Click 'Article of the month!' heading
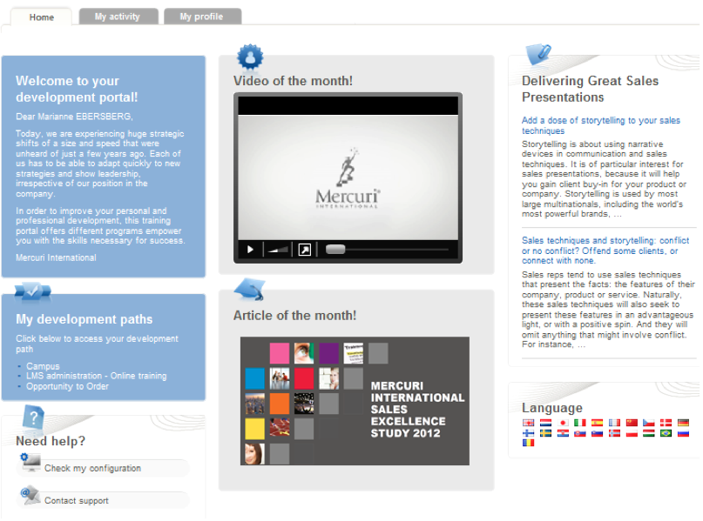The width and height of the screenshot is (703, 521). (x=295, y=315)
